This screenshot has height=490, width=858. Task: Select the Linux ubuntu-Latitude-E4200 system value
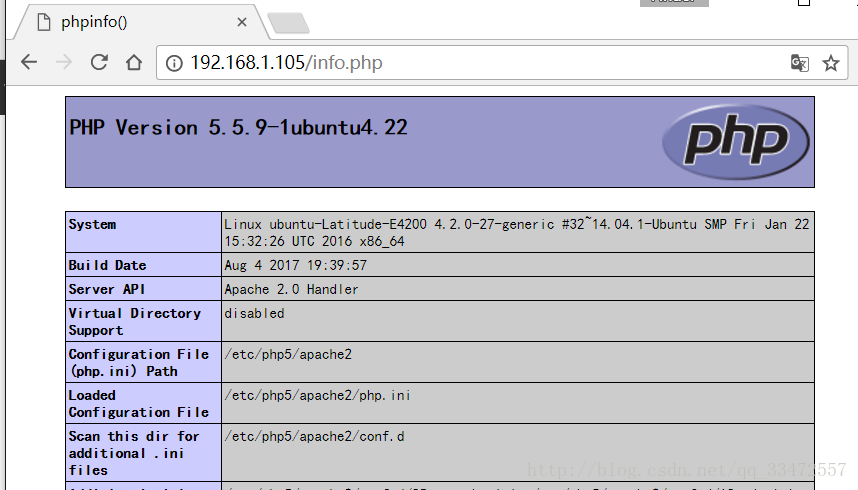[517, 233]
